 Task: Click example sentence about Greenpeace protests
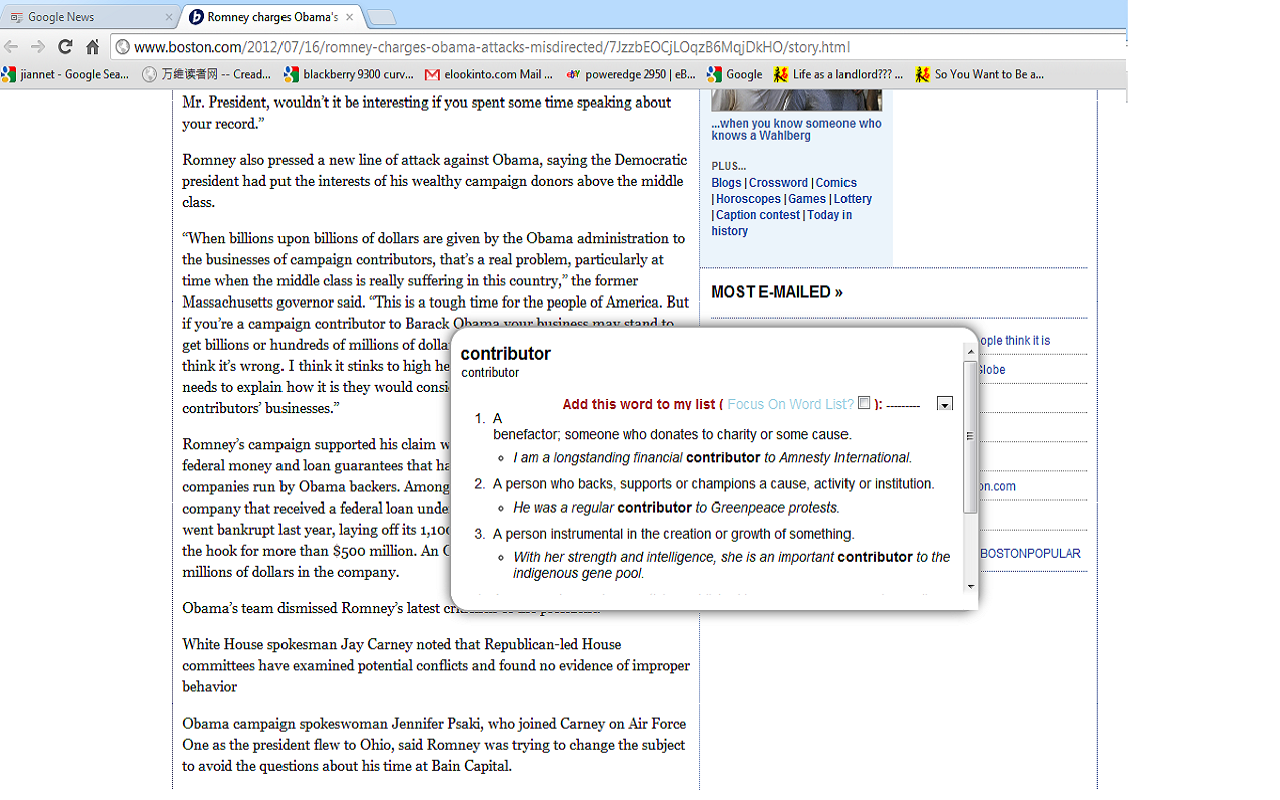(x=676, y=508)
